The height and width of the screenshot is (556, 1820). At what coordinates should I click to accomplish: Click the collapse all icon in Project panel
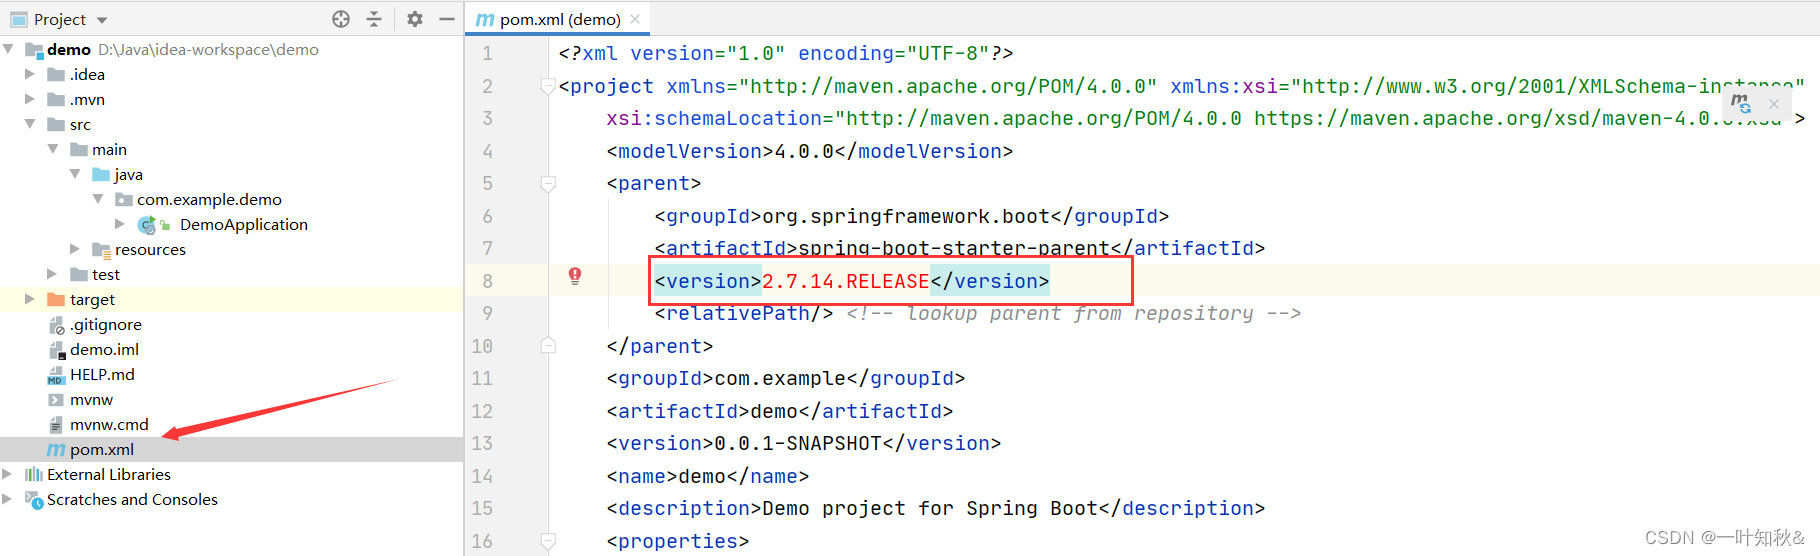tap(374, 19)
